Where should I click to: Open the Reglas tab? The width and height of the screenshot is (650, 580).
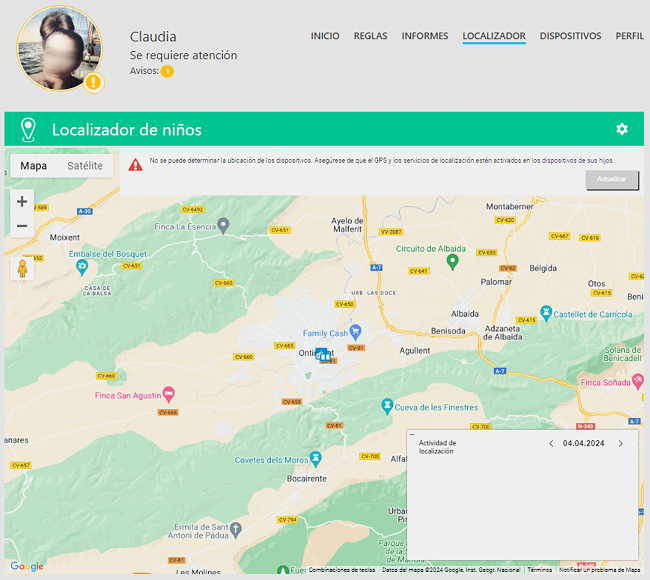point(370,36)
